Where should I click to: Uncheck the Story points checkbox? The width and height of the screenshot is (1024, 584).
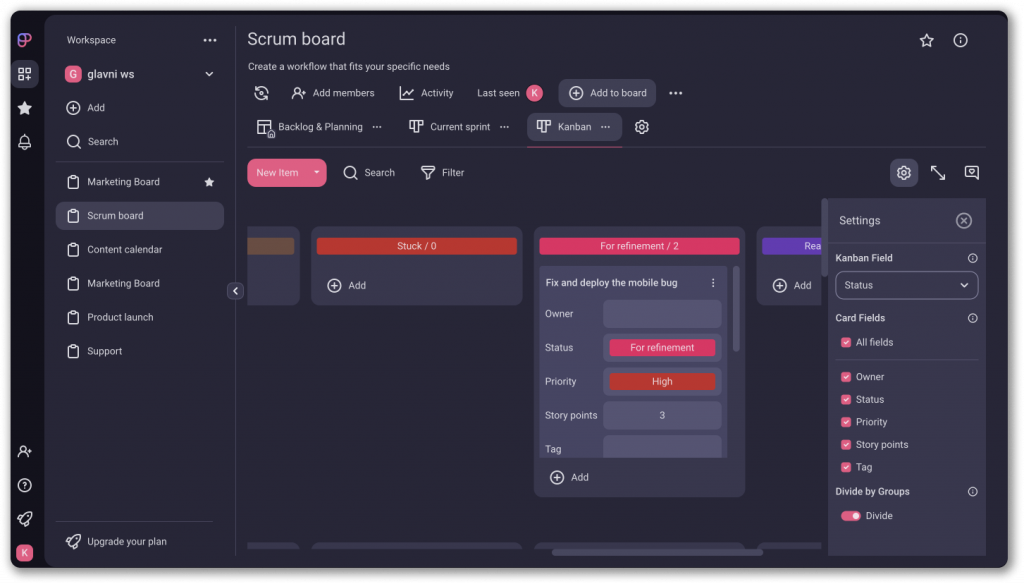click(846, 445)
